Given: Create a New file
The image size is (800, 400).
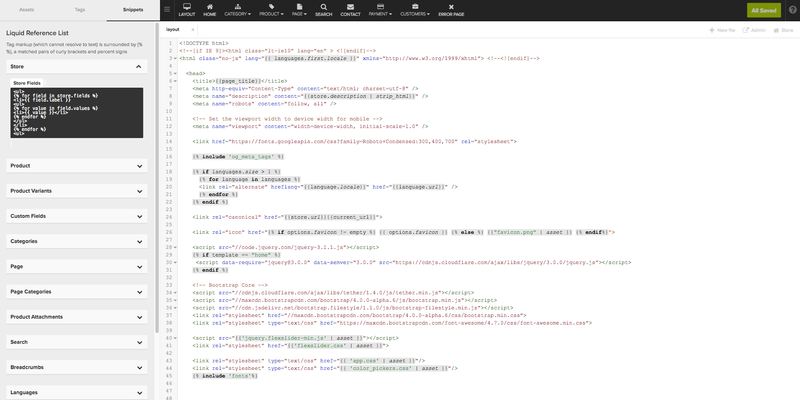Looking at the screenshot, I should pyautogui.click(x=722, y=30).
